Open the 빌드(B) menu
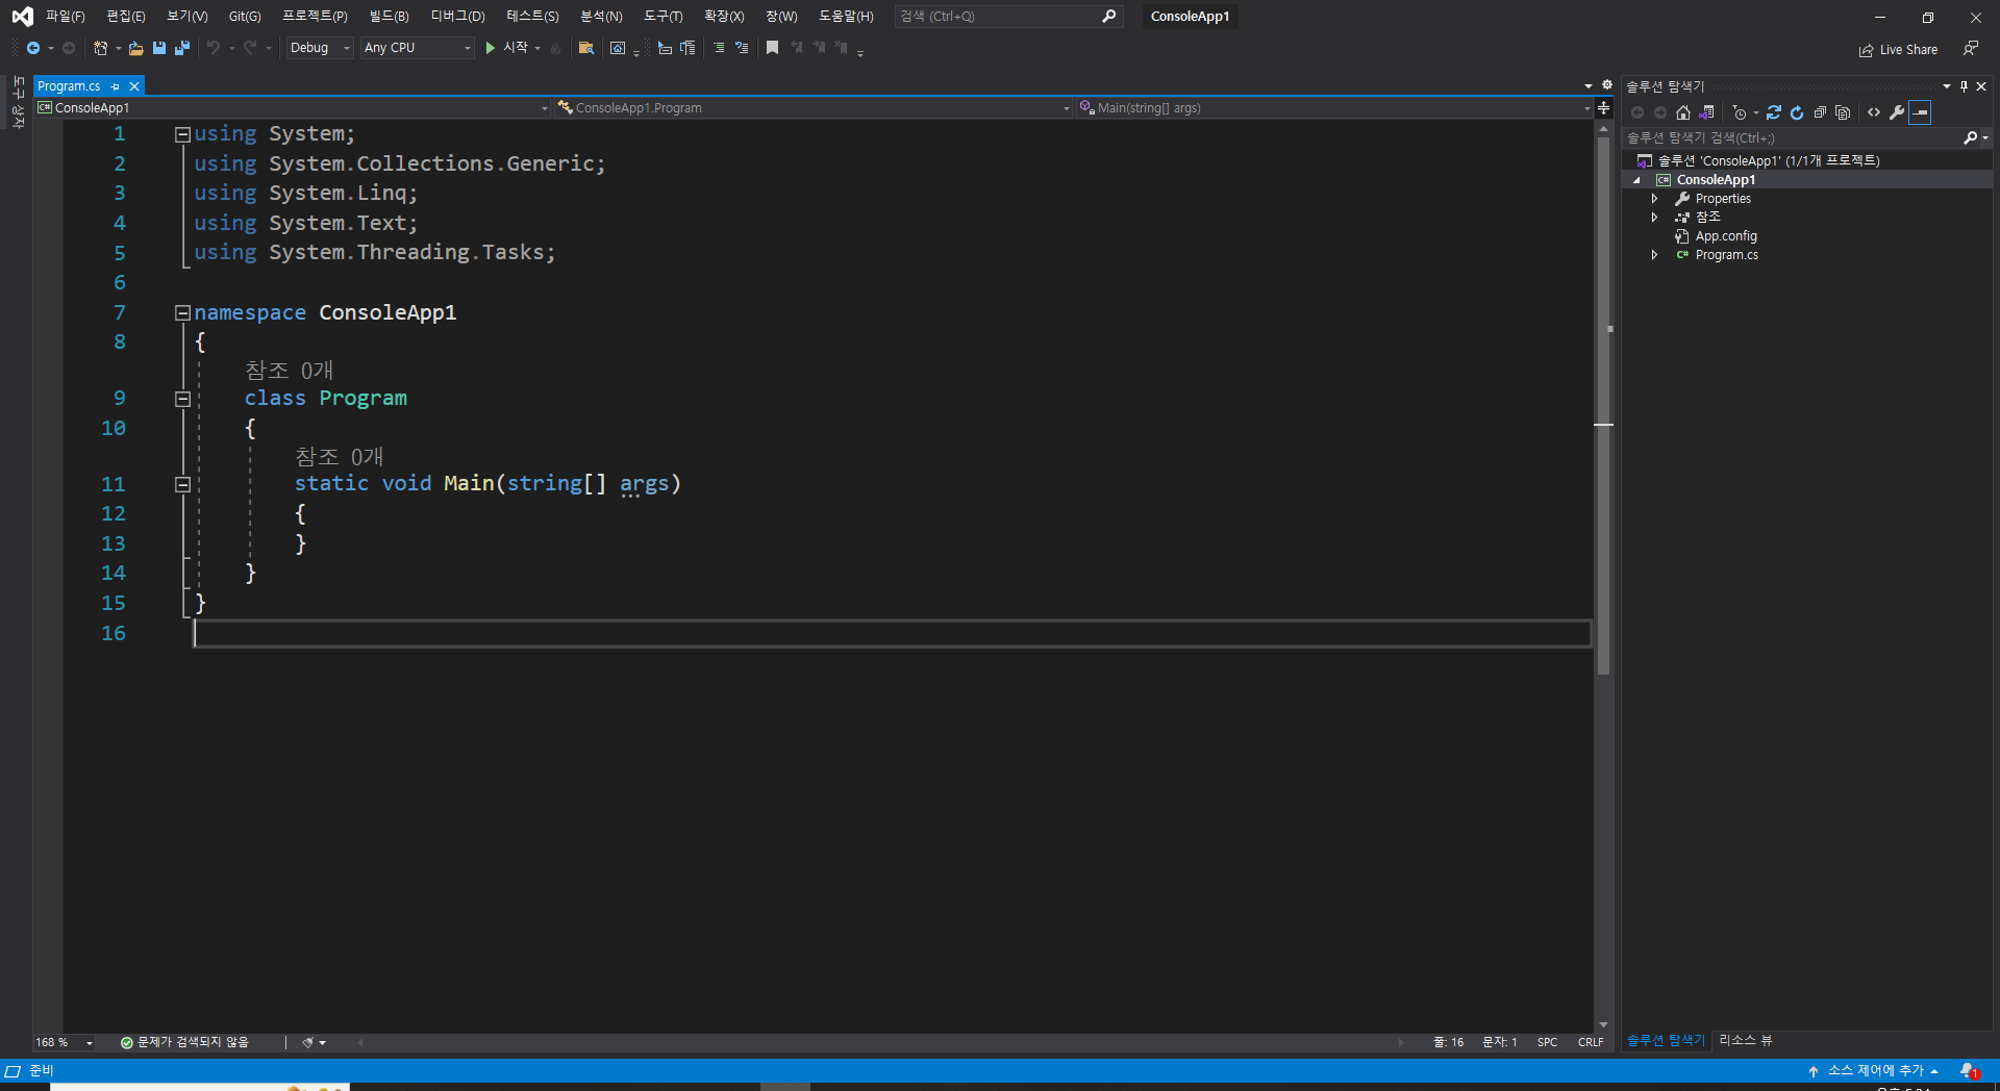2000x1091 pixels. point(388,16)
